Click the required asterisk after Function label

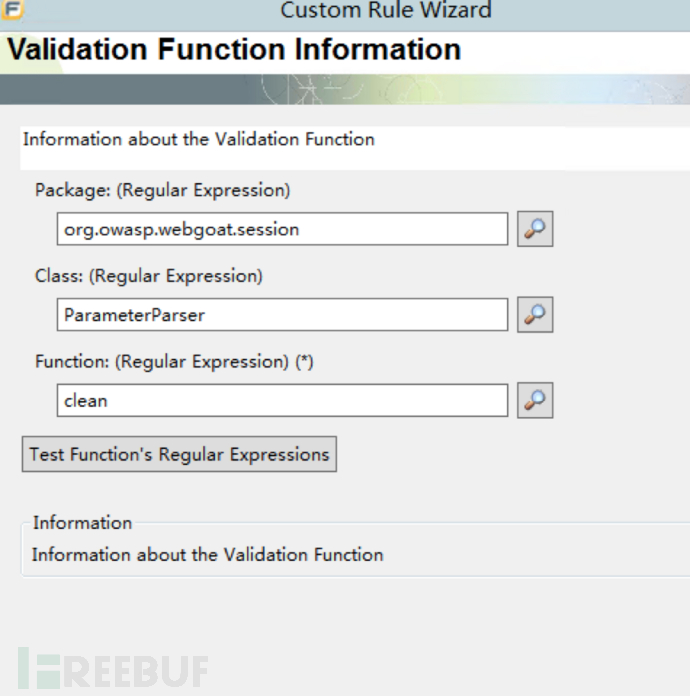(x=308, y=362)
